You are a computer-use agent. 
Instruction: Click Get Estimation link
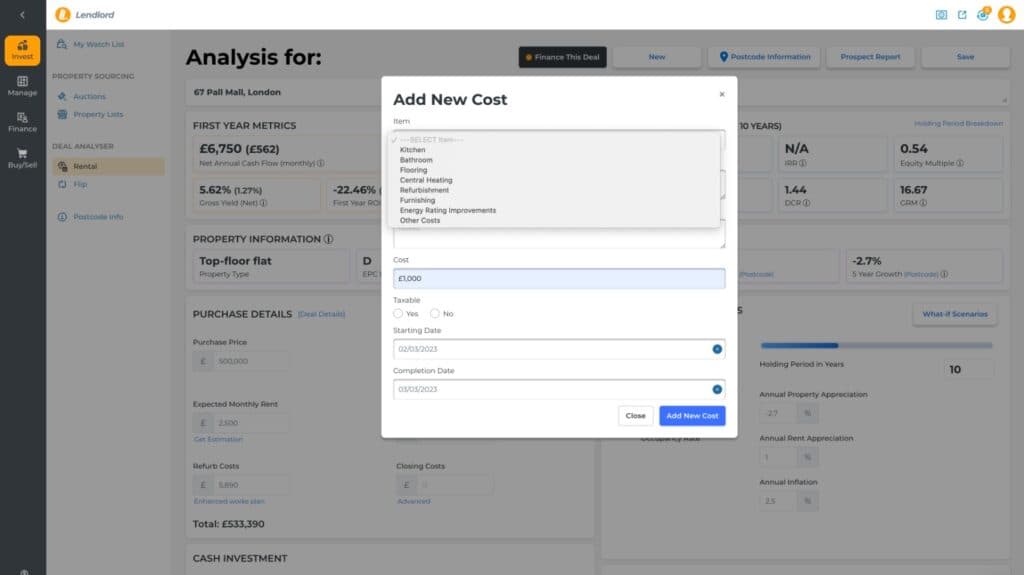point(218,440)
